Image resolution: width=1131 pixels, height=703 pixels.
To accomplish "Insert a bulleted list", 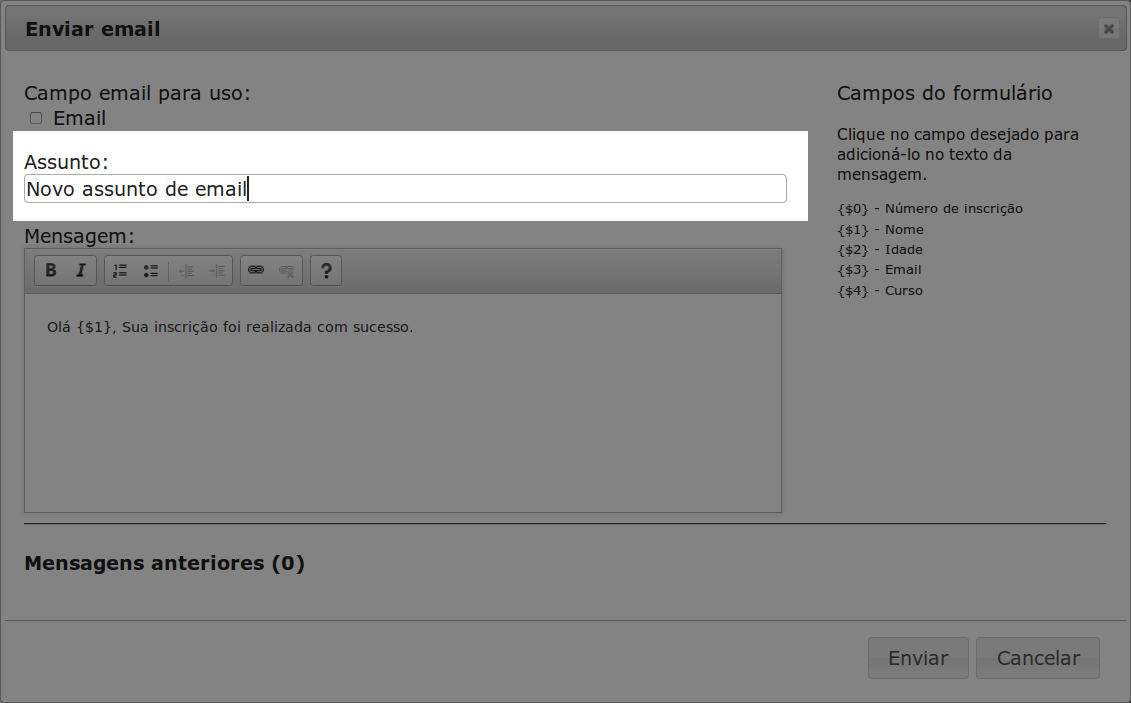I will click(x=151, y=271).
